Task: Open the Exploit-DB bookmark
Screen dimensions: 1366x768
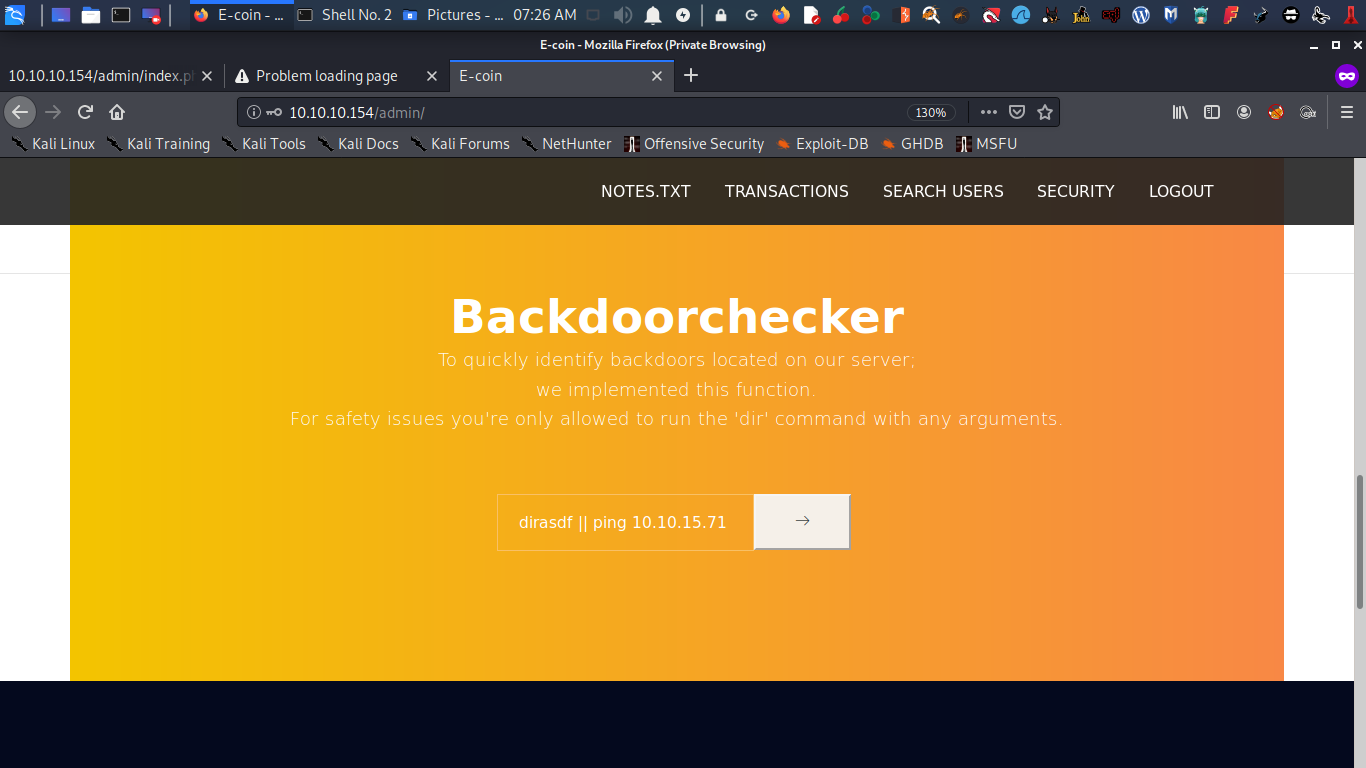Action: pyautogui.click(x=822, y=144)
